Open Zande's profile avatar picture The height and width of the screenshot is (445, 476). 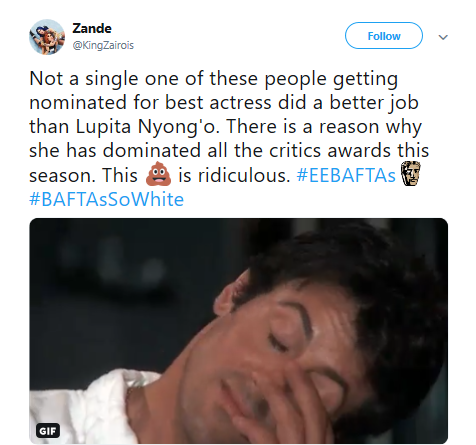pos(47,37)
